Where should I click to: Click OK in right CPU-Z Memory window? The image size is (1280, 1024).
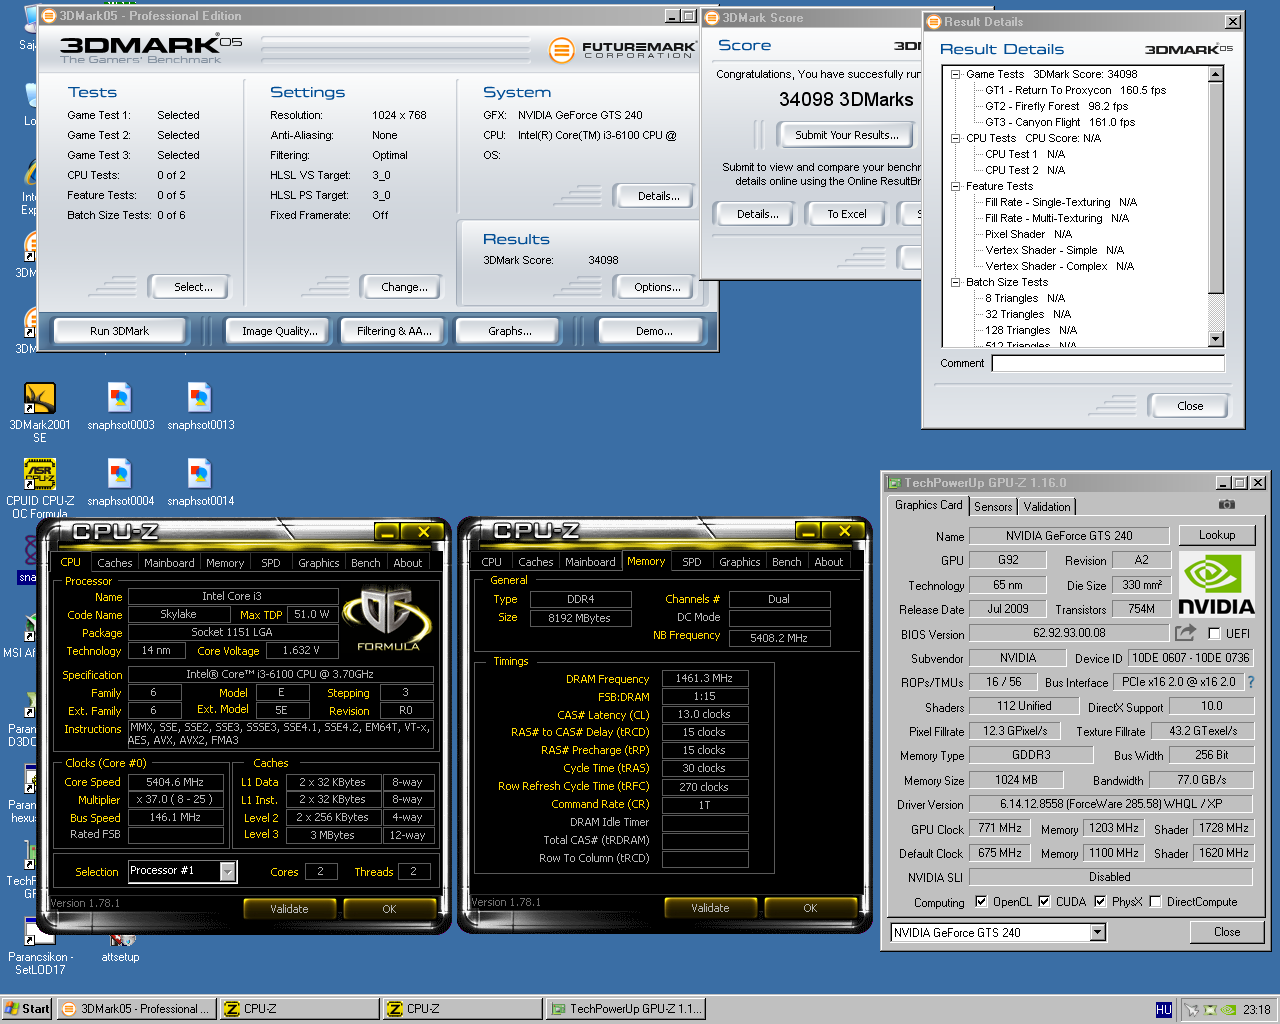810,908
